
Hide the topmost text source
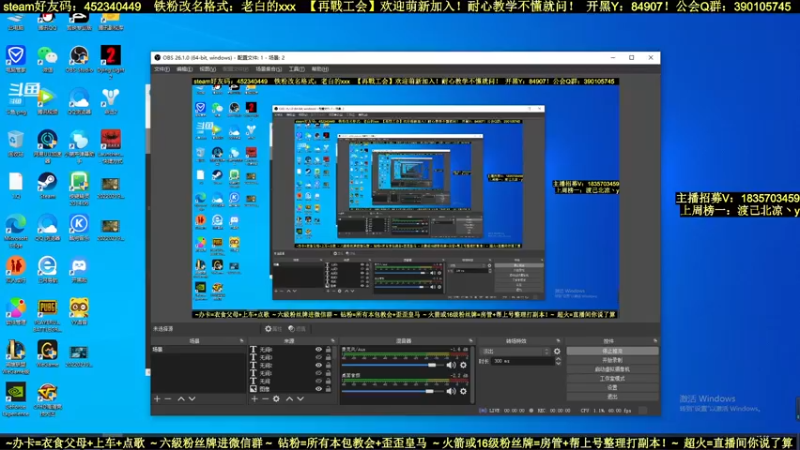pyautogui.click(x=318, y=349)
